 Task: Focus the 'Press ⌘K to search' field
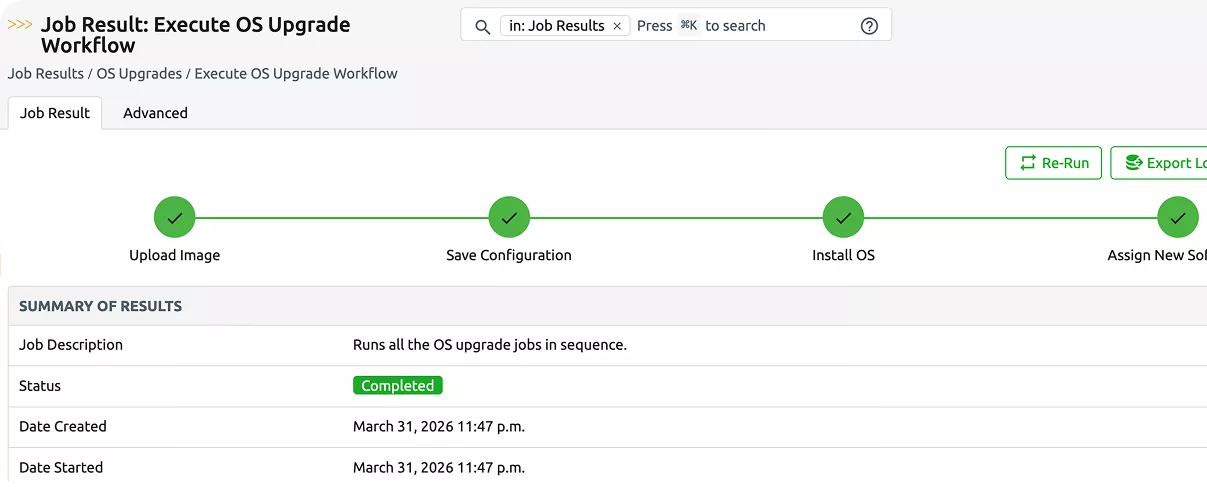(x=760, y=26)
